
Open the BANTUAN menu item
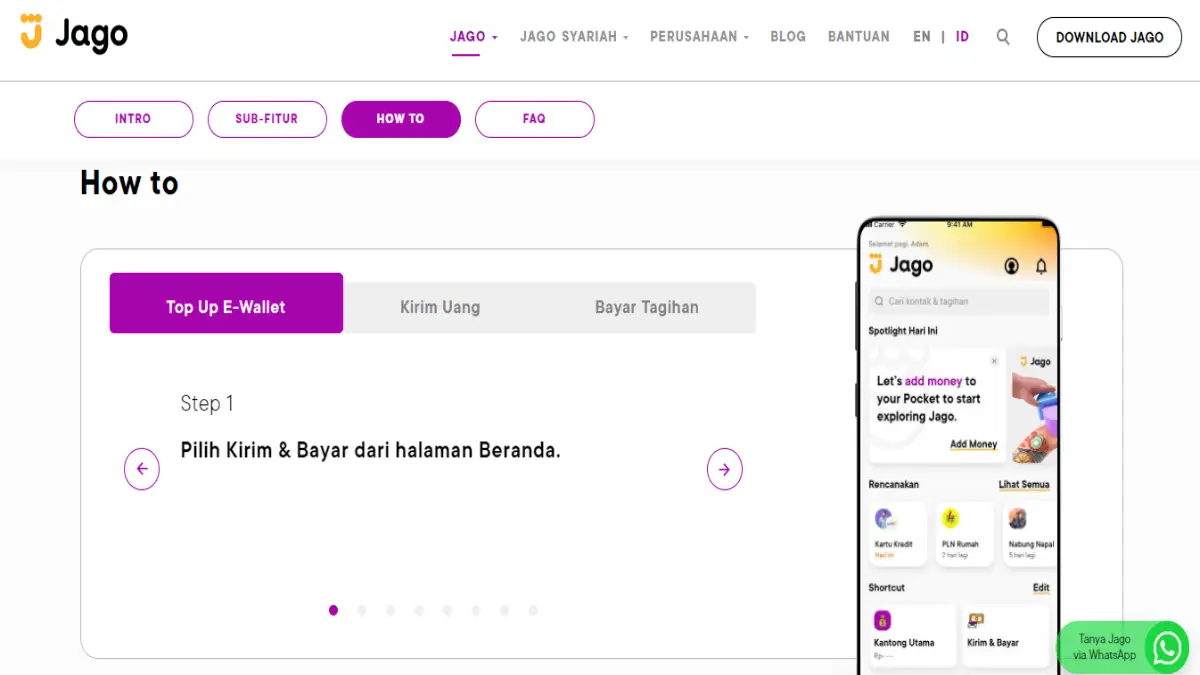click(859, 37)
